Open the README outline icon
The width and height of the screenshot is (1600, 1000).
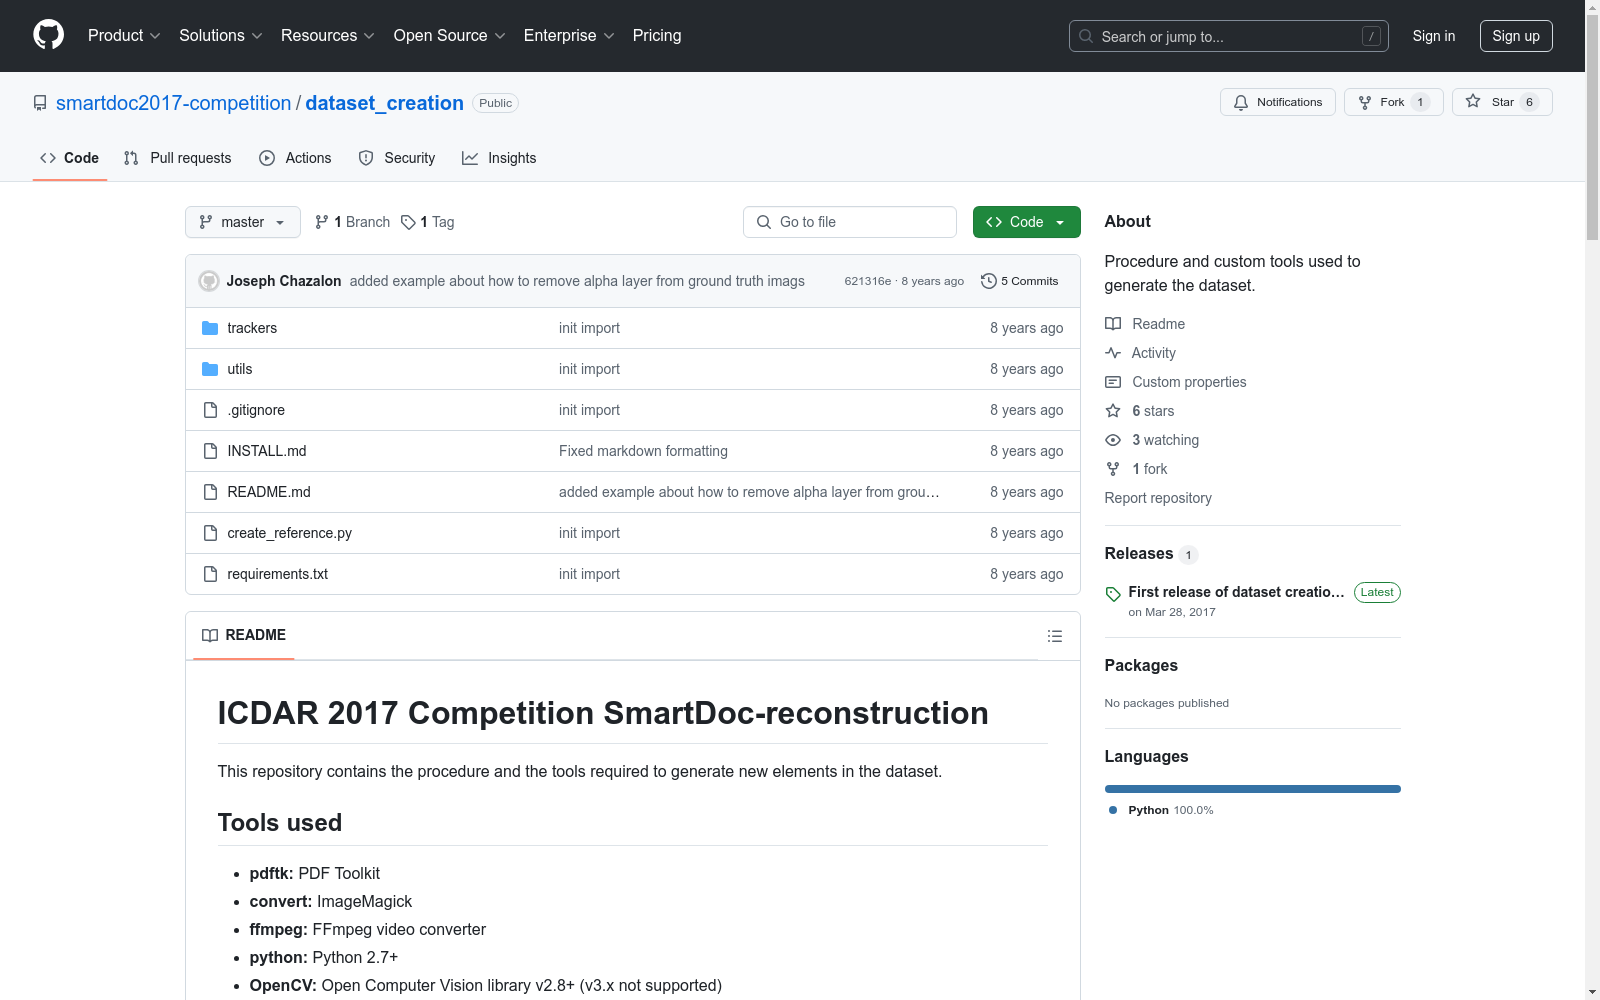pyautogui.click(x=1054, y=636)
